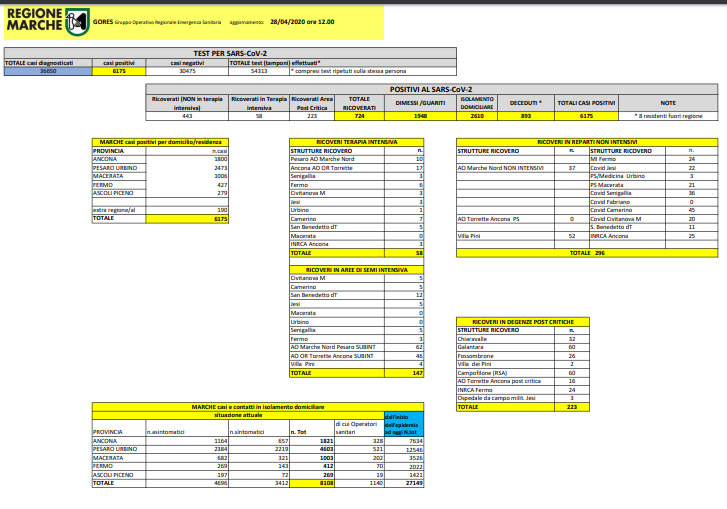The image size is (727, 509).
Task: Click the note '8 residenti fuori regione'
Action: (x=669, y=116)
